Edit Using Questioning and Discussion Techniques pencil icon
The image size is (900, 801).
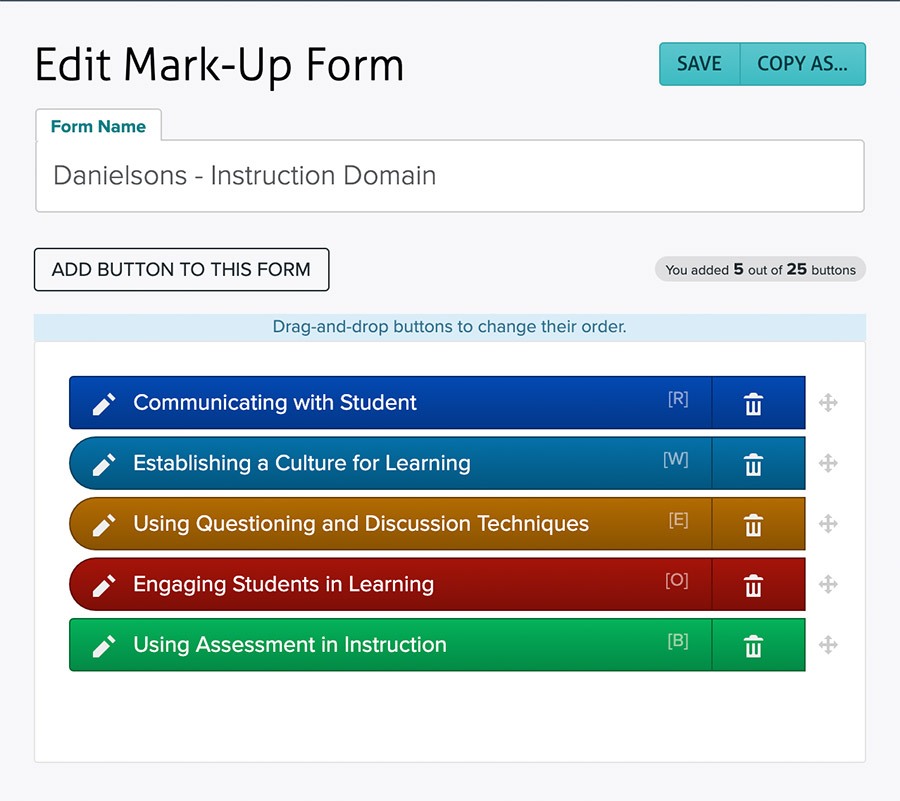pyautogui.click(x=104, y=525)
